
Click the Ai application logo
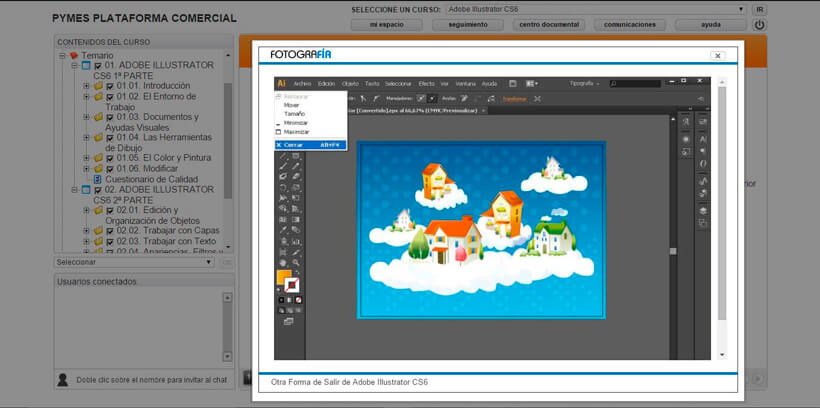(281, 84)
